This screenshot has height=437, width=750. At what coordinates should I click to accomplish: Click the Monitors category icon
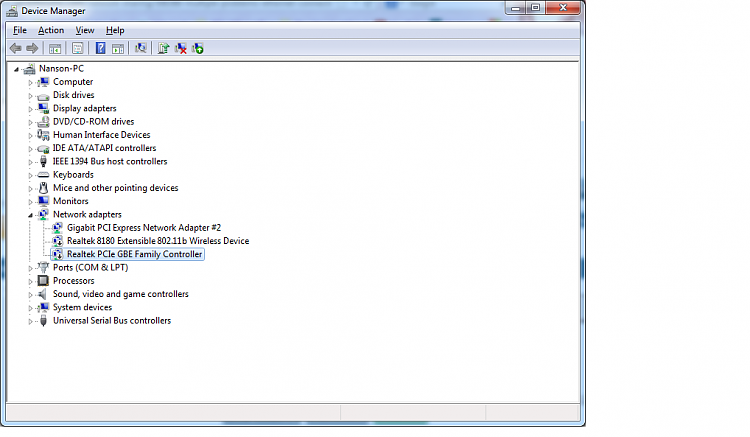(44, 201)
